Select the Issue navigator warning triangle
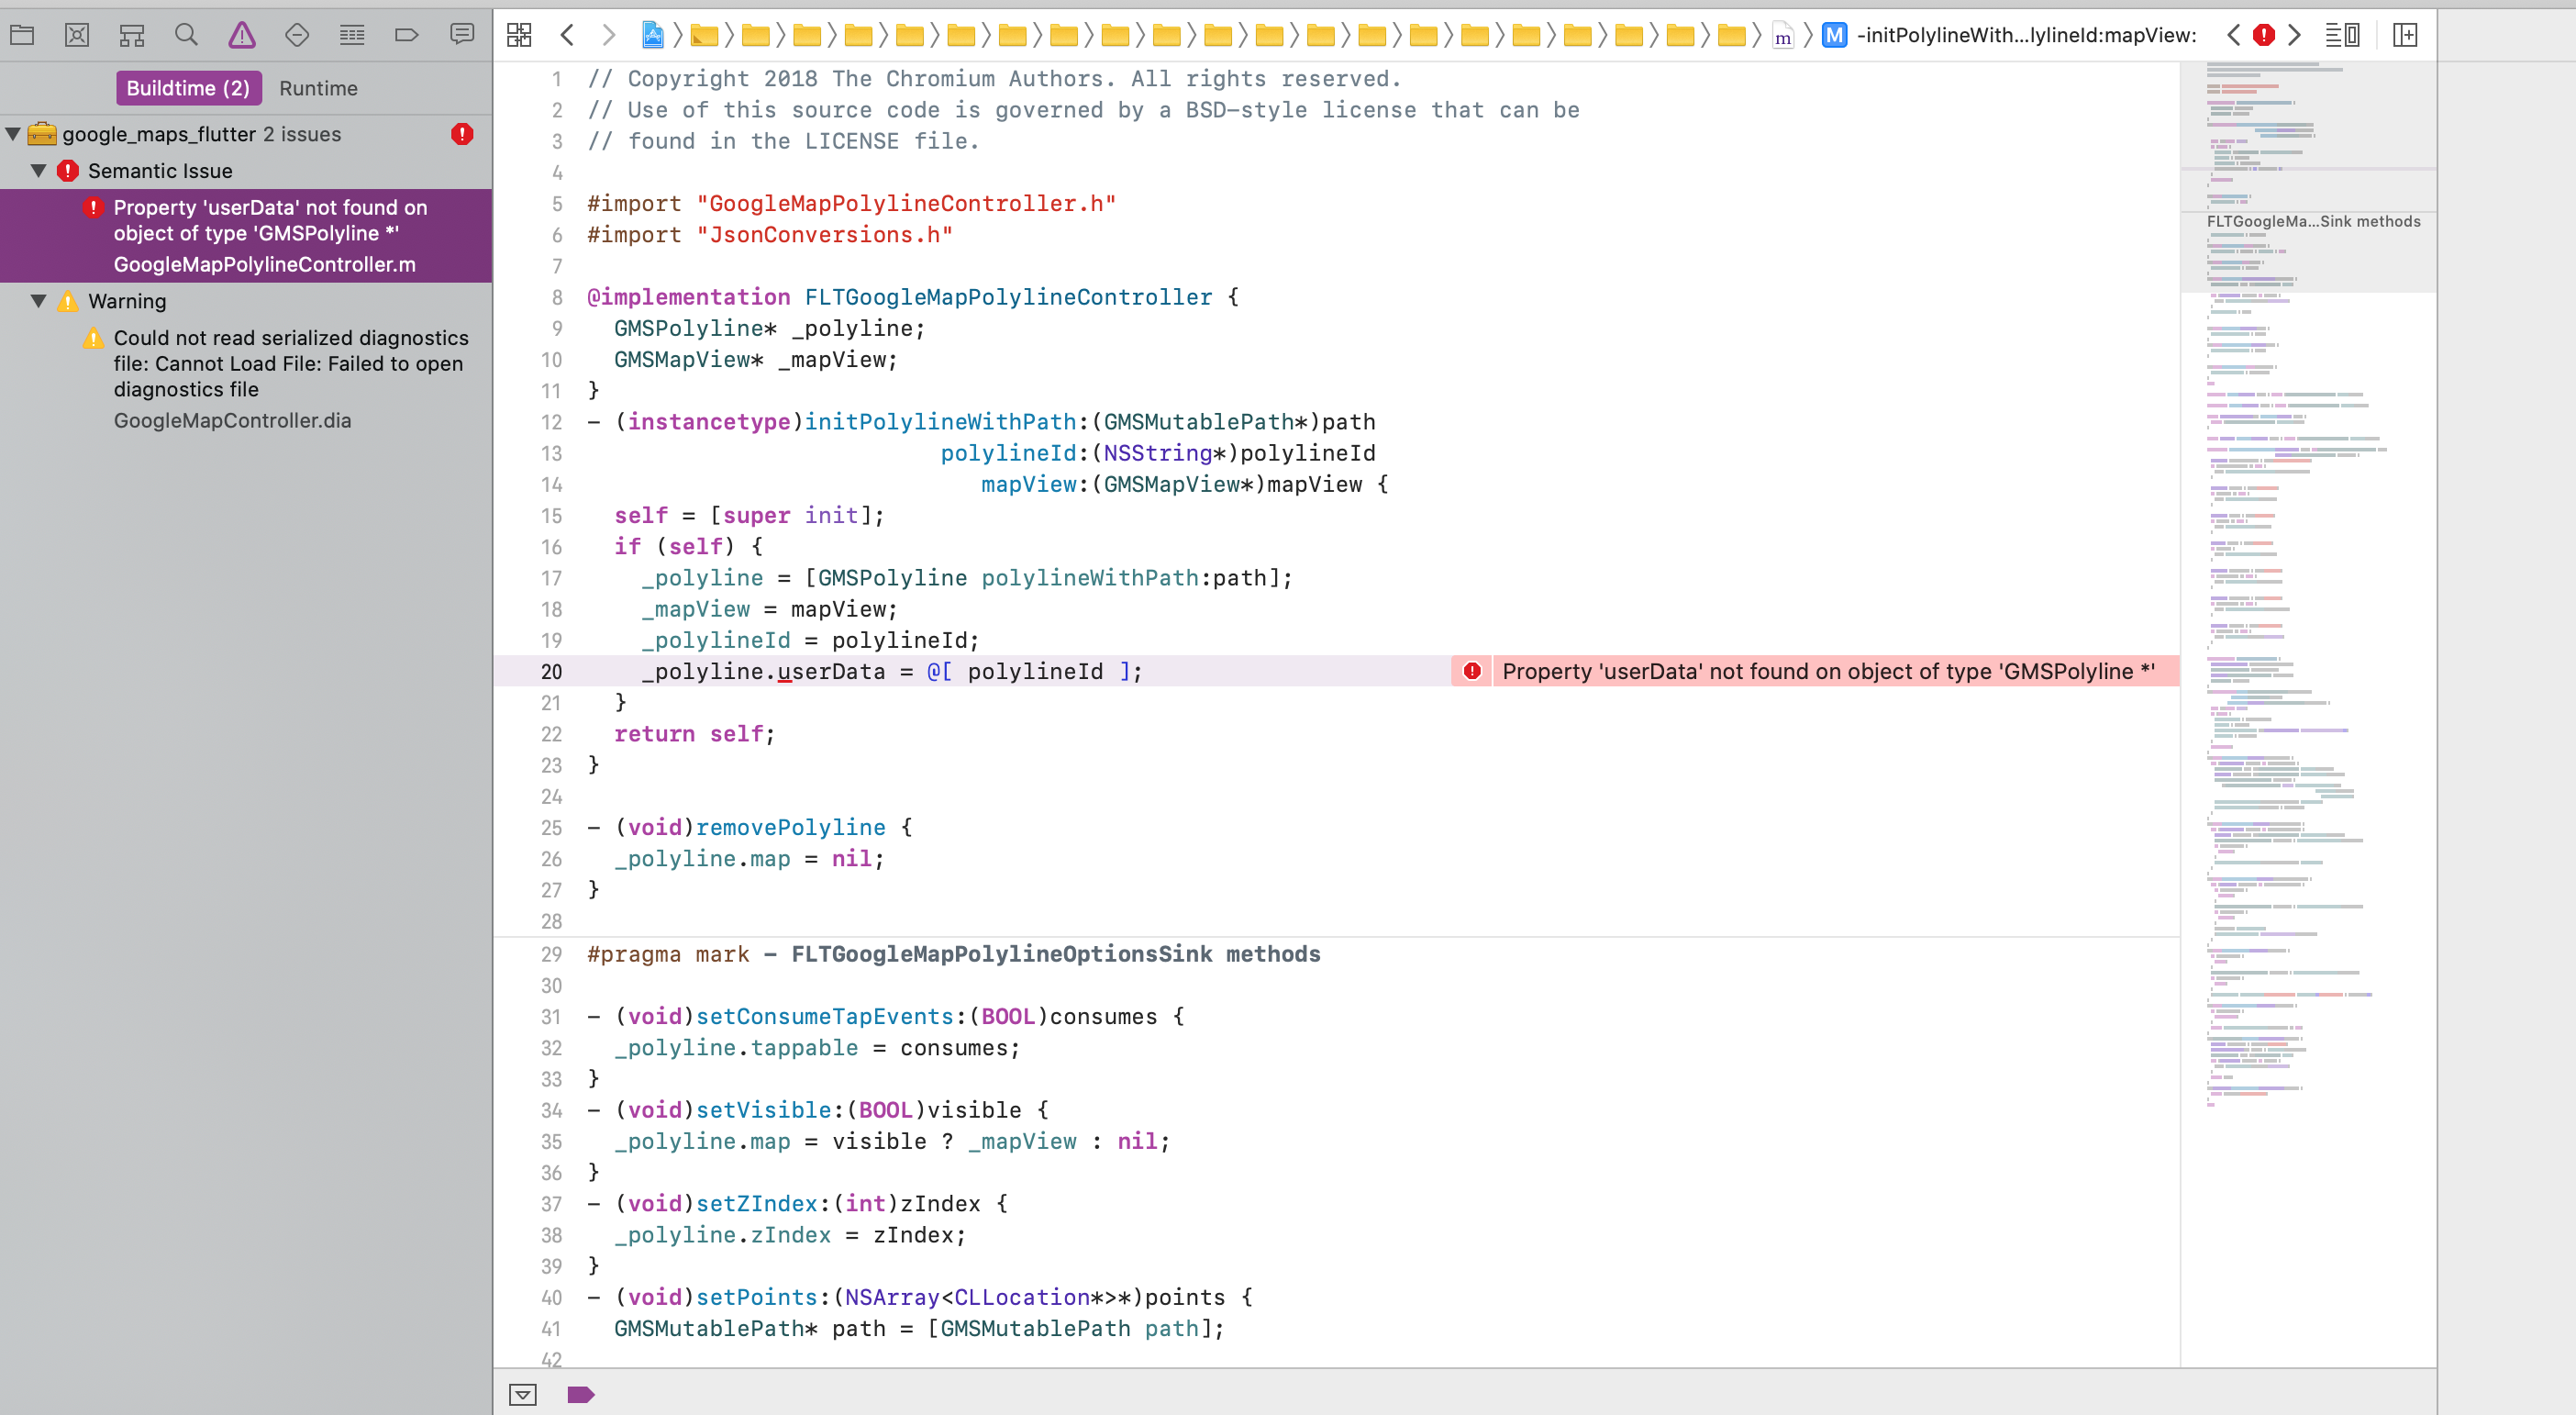 (241, 33)
